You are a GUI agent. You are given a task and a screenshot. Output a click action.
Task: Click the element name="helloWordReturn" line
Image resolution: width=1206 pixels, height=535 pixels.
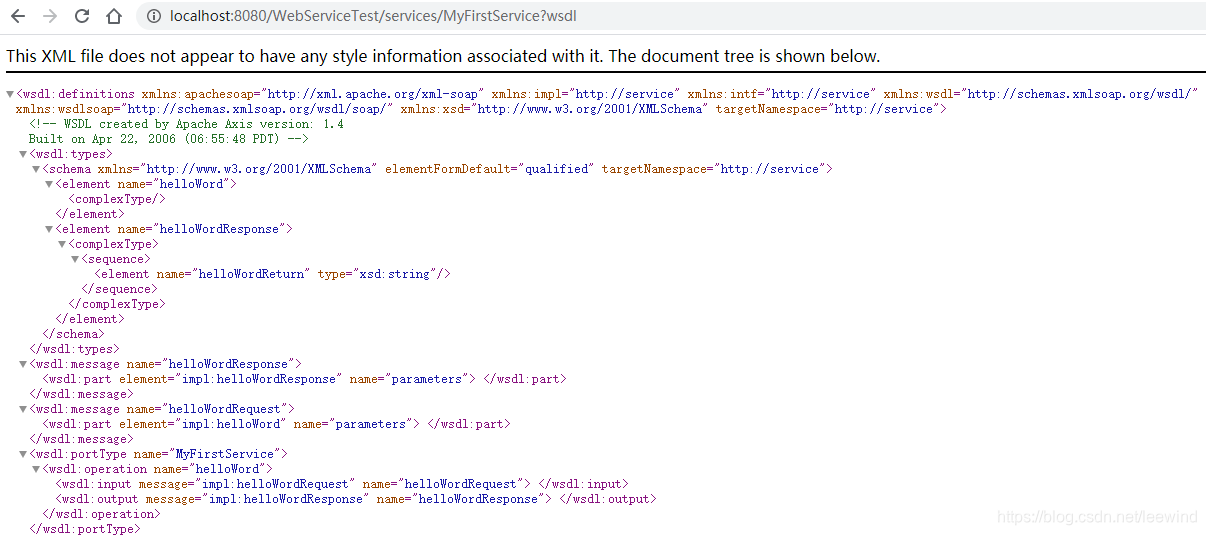[x=273, y=274]
